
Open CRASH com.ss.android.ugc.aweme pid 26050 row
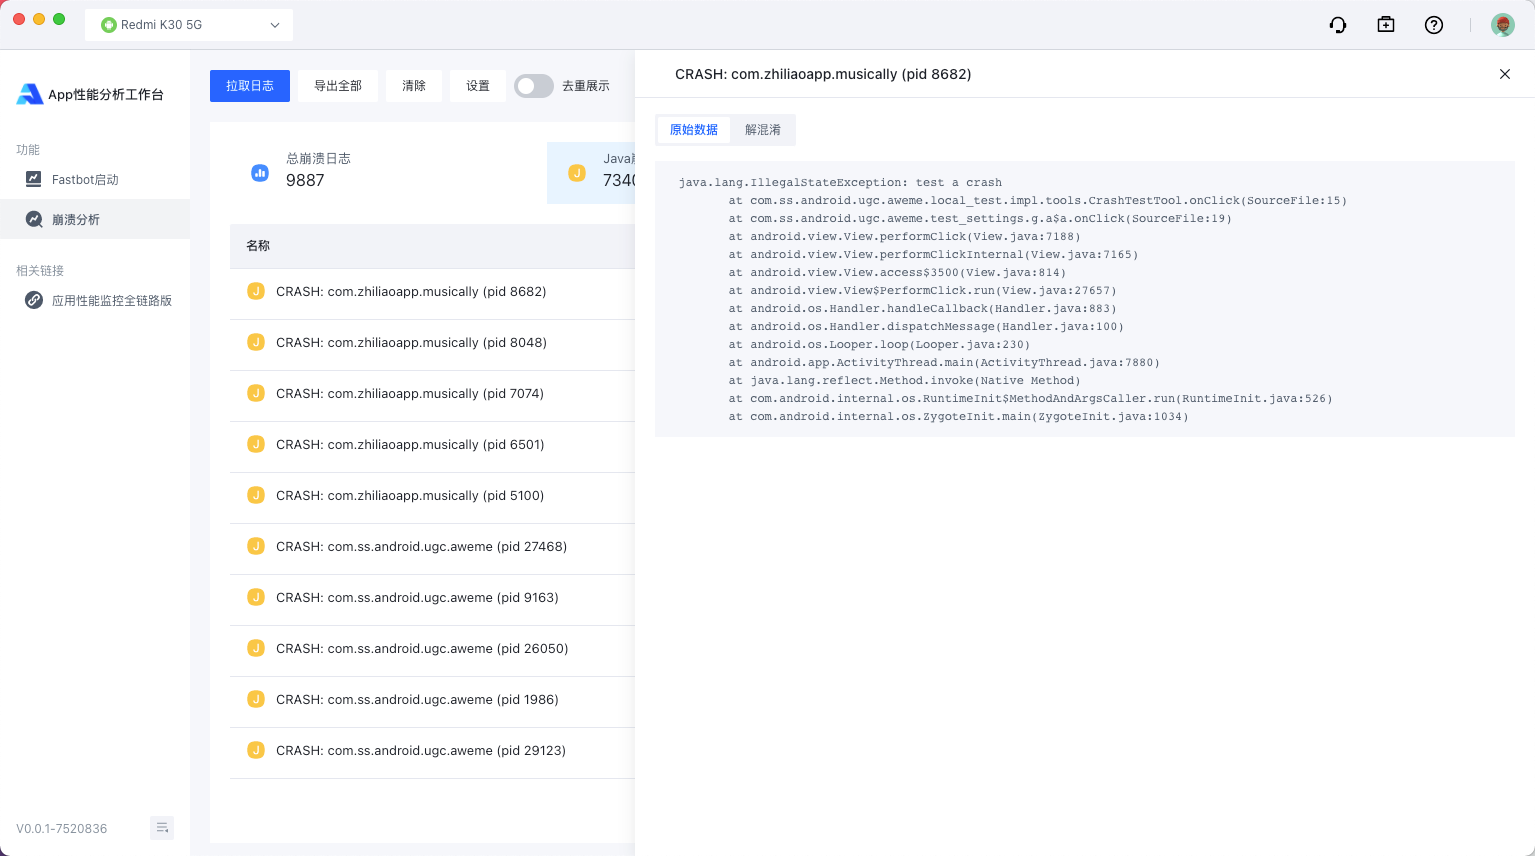pos(432,649)
